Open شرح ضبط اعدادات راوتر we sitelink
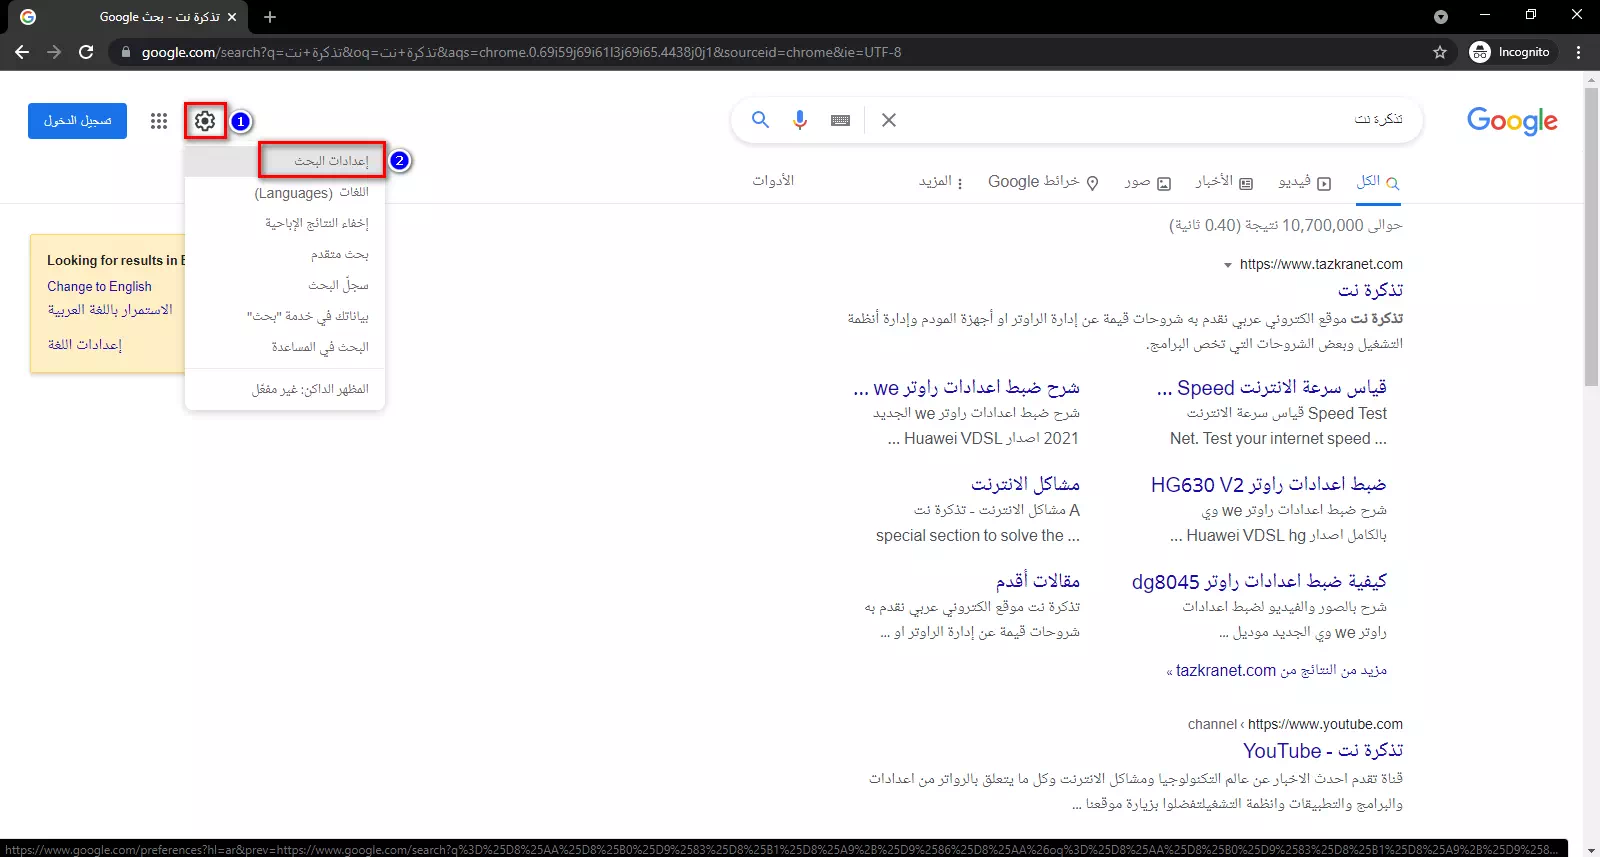The width and height of the screenshot is (1600, 857). [966, 388]
